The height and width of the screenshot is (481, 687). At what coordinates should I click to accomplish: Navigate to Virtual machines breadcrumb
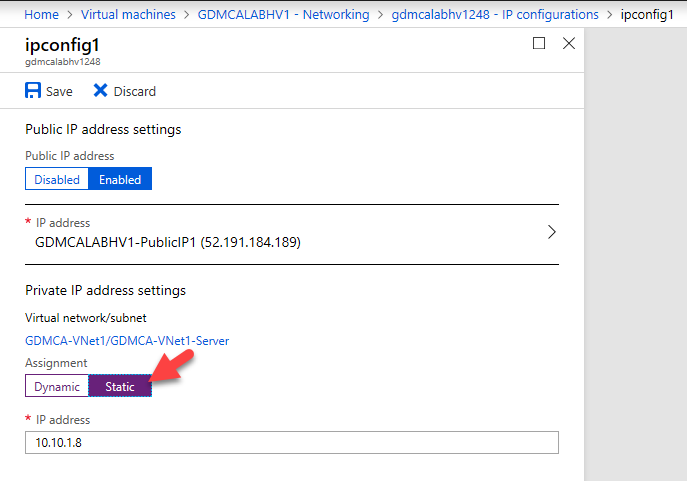click(x=128, y=14)
